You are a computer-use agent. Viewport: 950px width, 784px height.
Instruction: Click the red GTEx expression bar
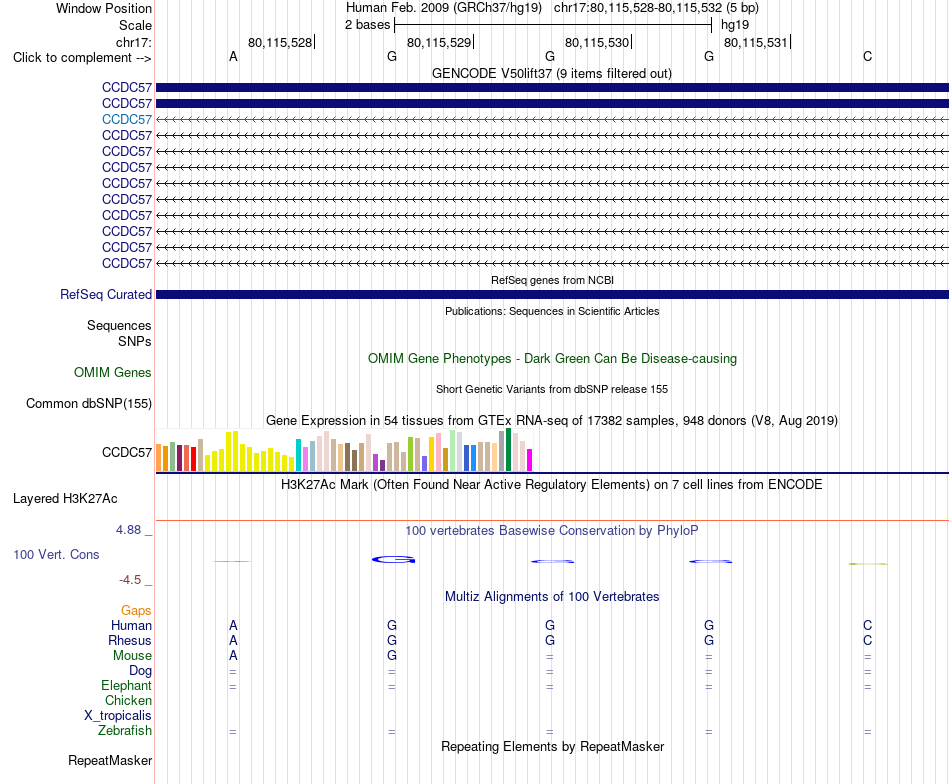[193, 459]
